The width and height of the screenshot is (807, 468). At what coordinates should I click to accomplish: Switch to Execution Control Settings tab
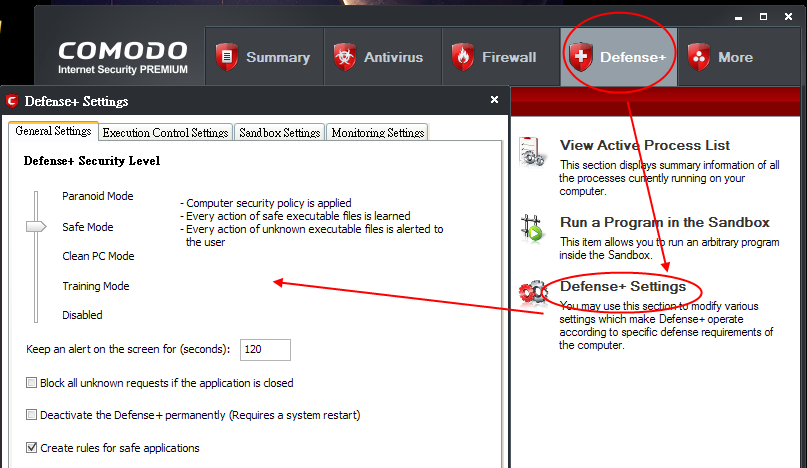click(165, 132)
